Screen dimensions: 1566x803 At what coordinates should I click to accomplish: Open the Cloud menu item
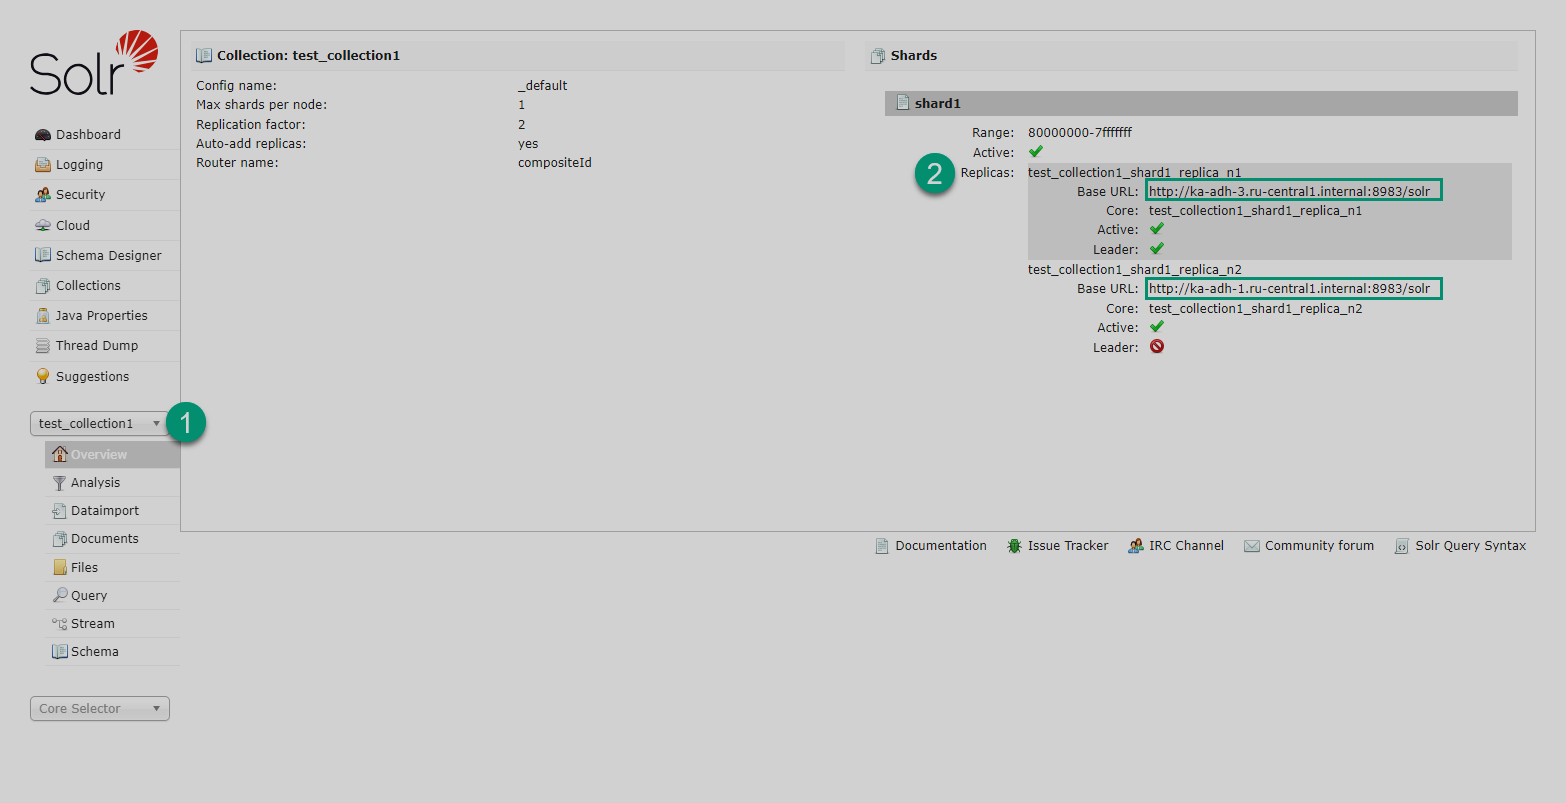(105, 226)
